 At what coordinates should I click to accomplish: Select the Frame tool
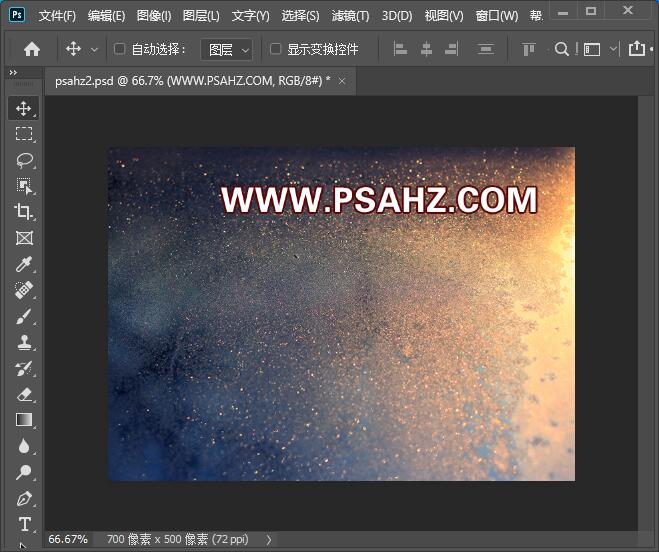click(24, 238)
